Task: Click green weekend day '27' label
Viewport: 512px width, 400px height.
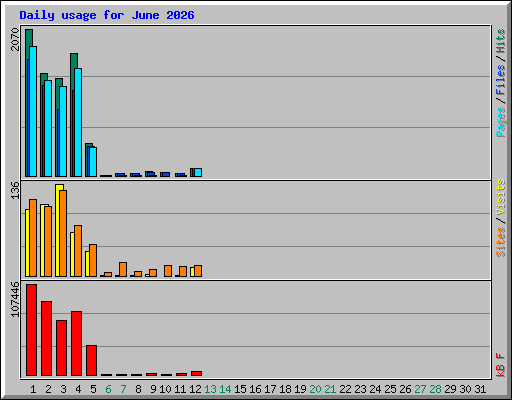Action: tap(420, 389)
